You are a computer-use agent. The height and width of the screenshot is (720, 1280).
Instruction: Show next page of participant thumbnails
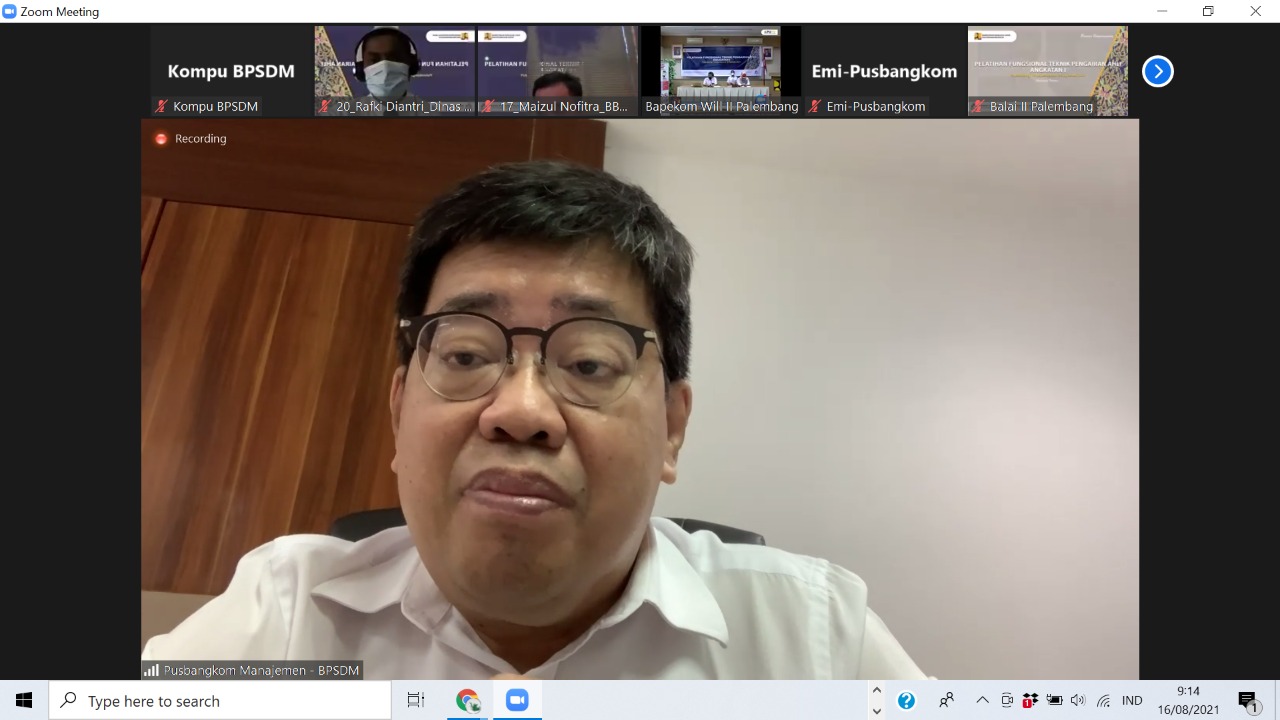[x=1157, y=71]
